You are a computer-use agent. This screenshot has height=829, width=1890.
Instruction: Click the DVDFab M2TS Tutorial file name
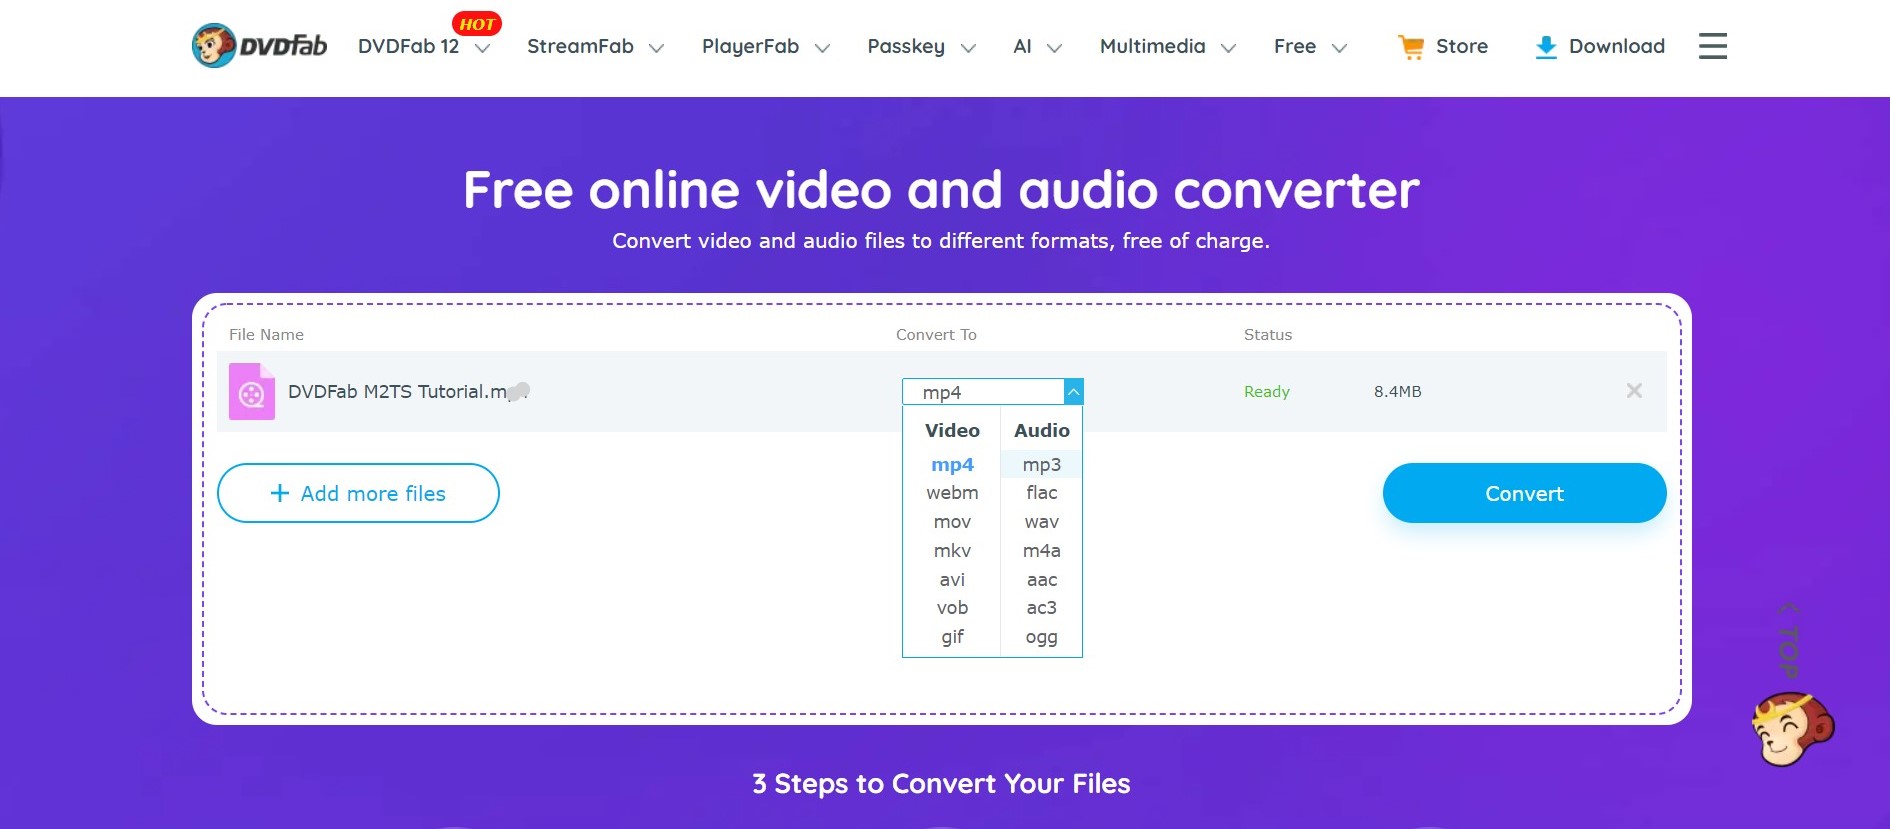[408, 392]
